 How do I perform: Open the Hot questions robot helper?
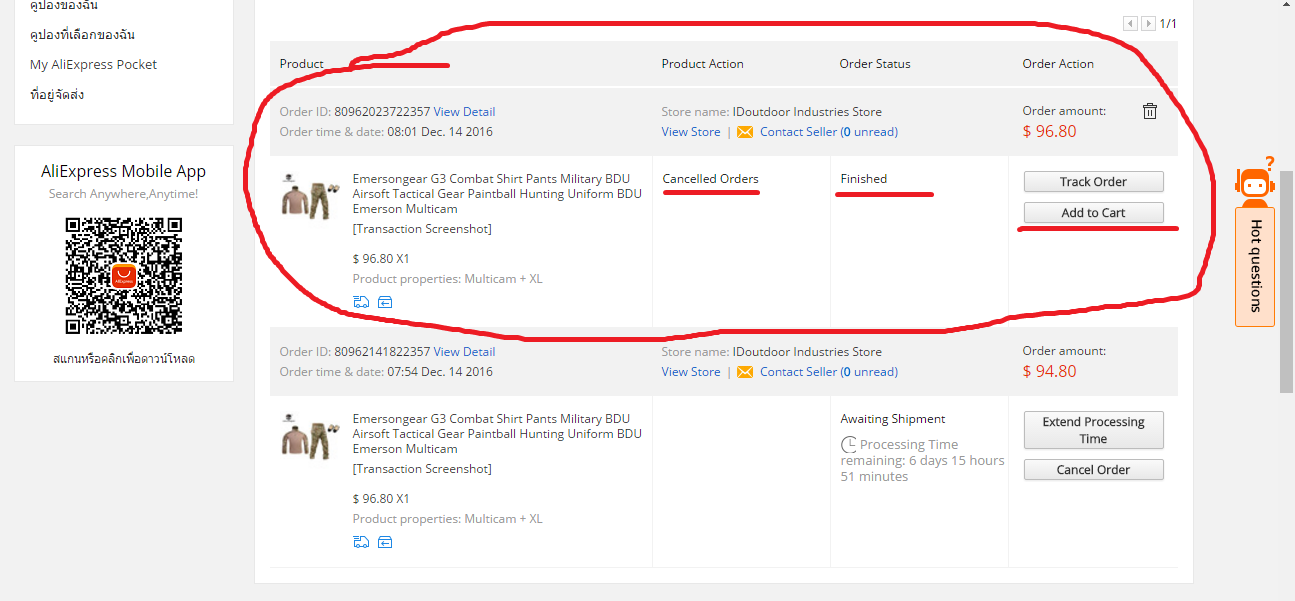coord(1255,182)
